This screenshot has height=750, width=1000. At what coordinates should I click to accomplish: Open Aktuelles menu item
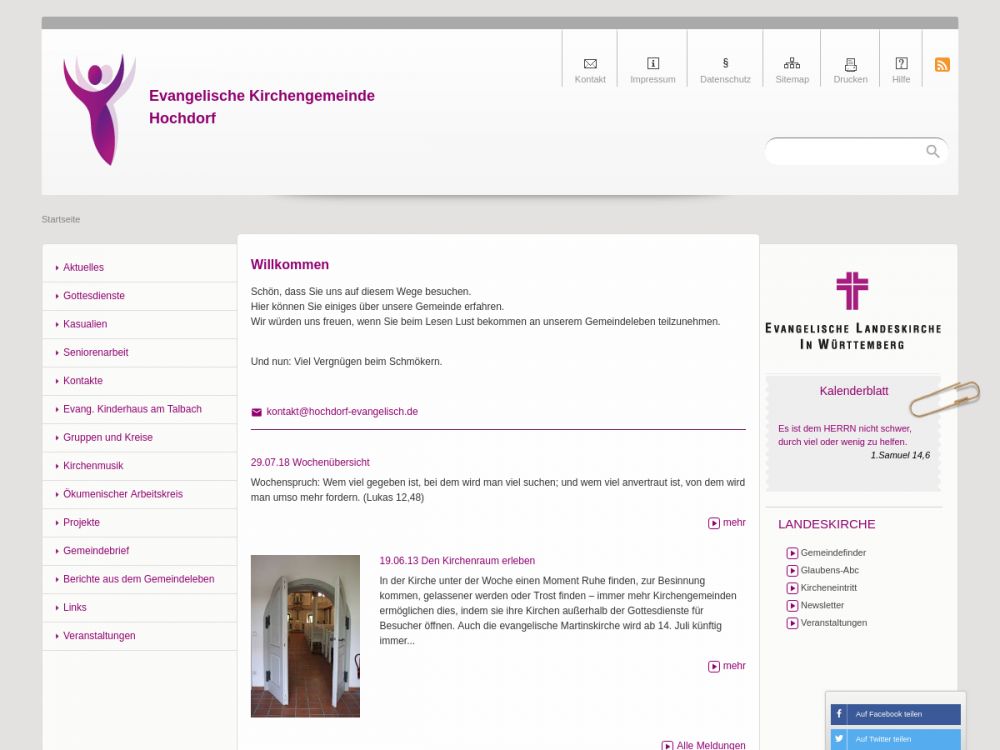(x=83, y=268)
